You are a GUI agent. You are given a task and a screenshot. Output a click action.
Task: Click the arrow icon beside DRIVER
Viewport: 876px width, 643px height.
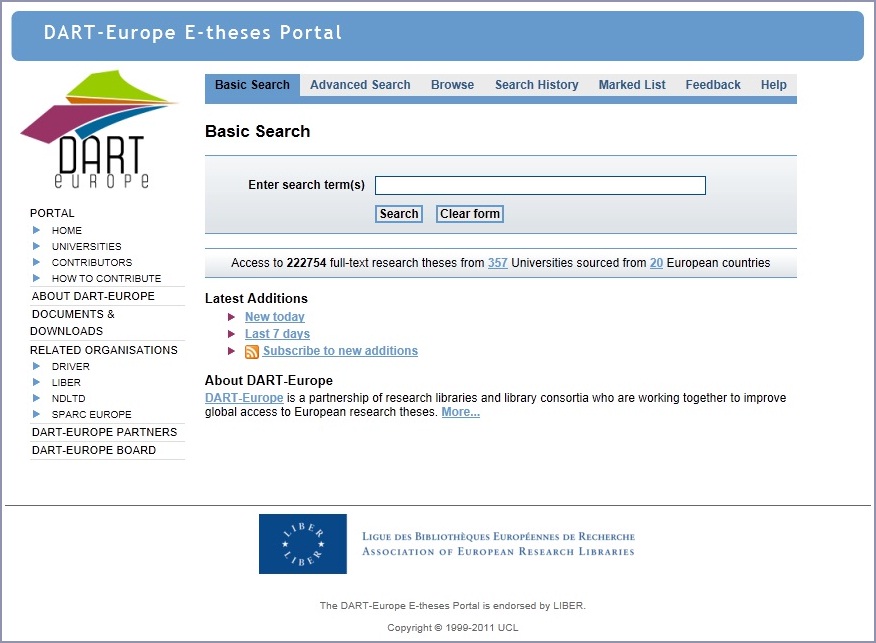(x=37, y=366)
